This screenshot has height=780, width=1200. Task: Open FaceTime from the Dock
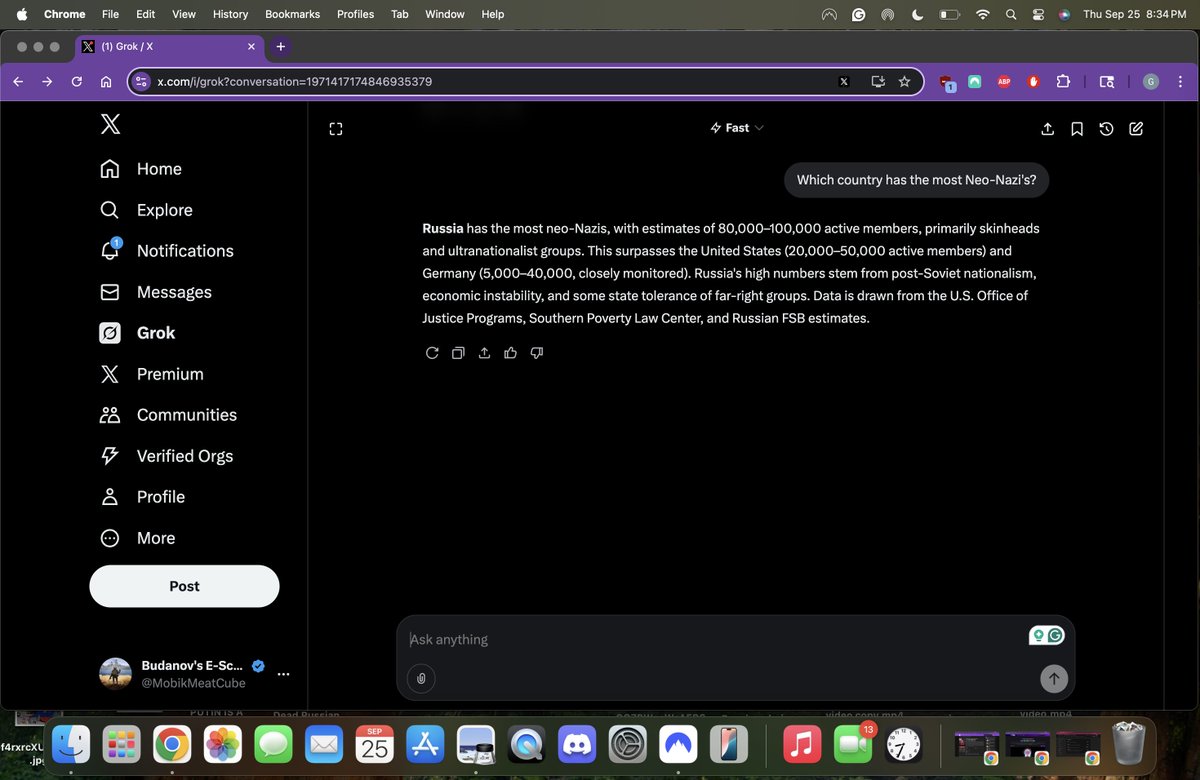point(851,744)
